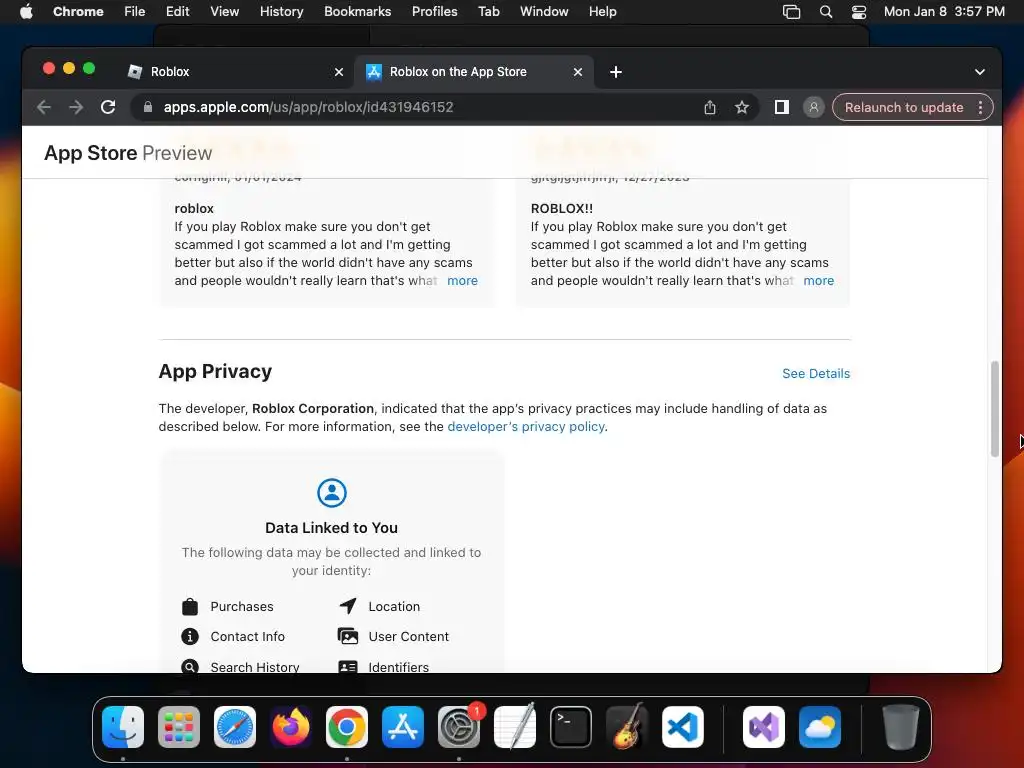Image resolution: width=1024 pixels, height=768 pixels.
Task: Expand the tab search chevron
Action: click(x=980, y=72)
